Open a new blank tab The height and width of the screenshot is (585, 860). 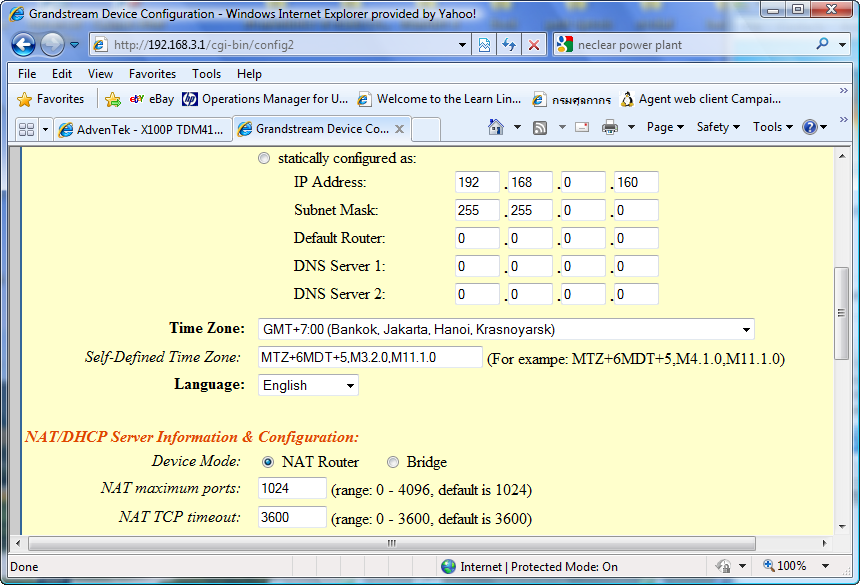pyautogui.click(x=426, y=129)
